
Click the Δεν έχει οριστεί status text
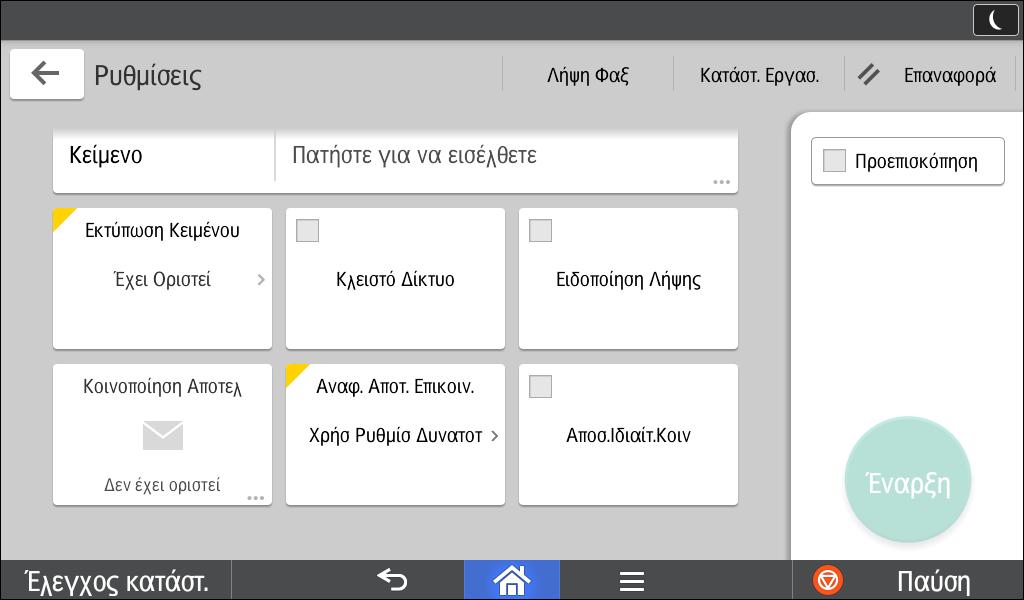(x=163, y=485)
